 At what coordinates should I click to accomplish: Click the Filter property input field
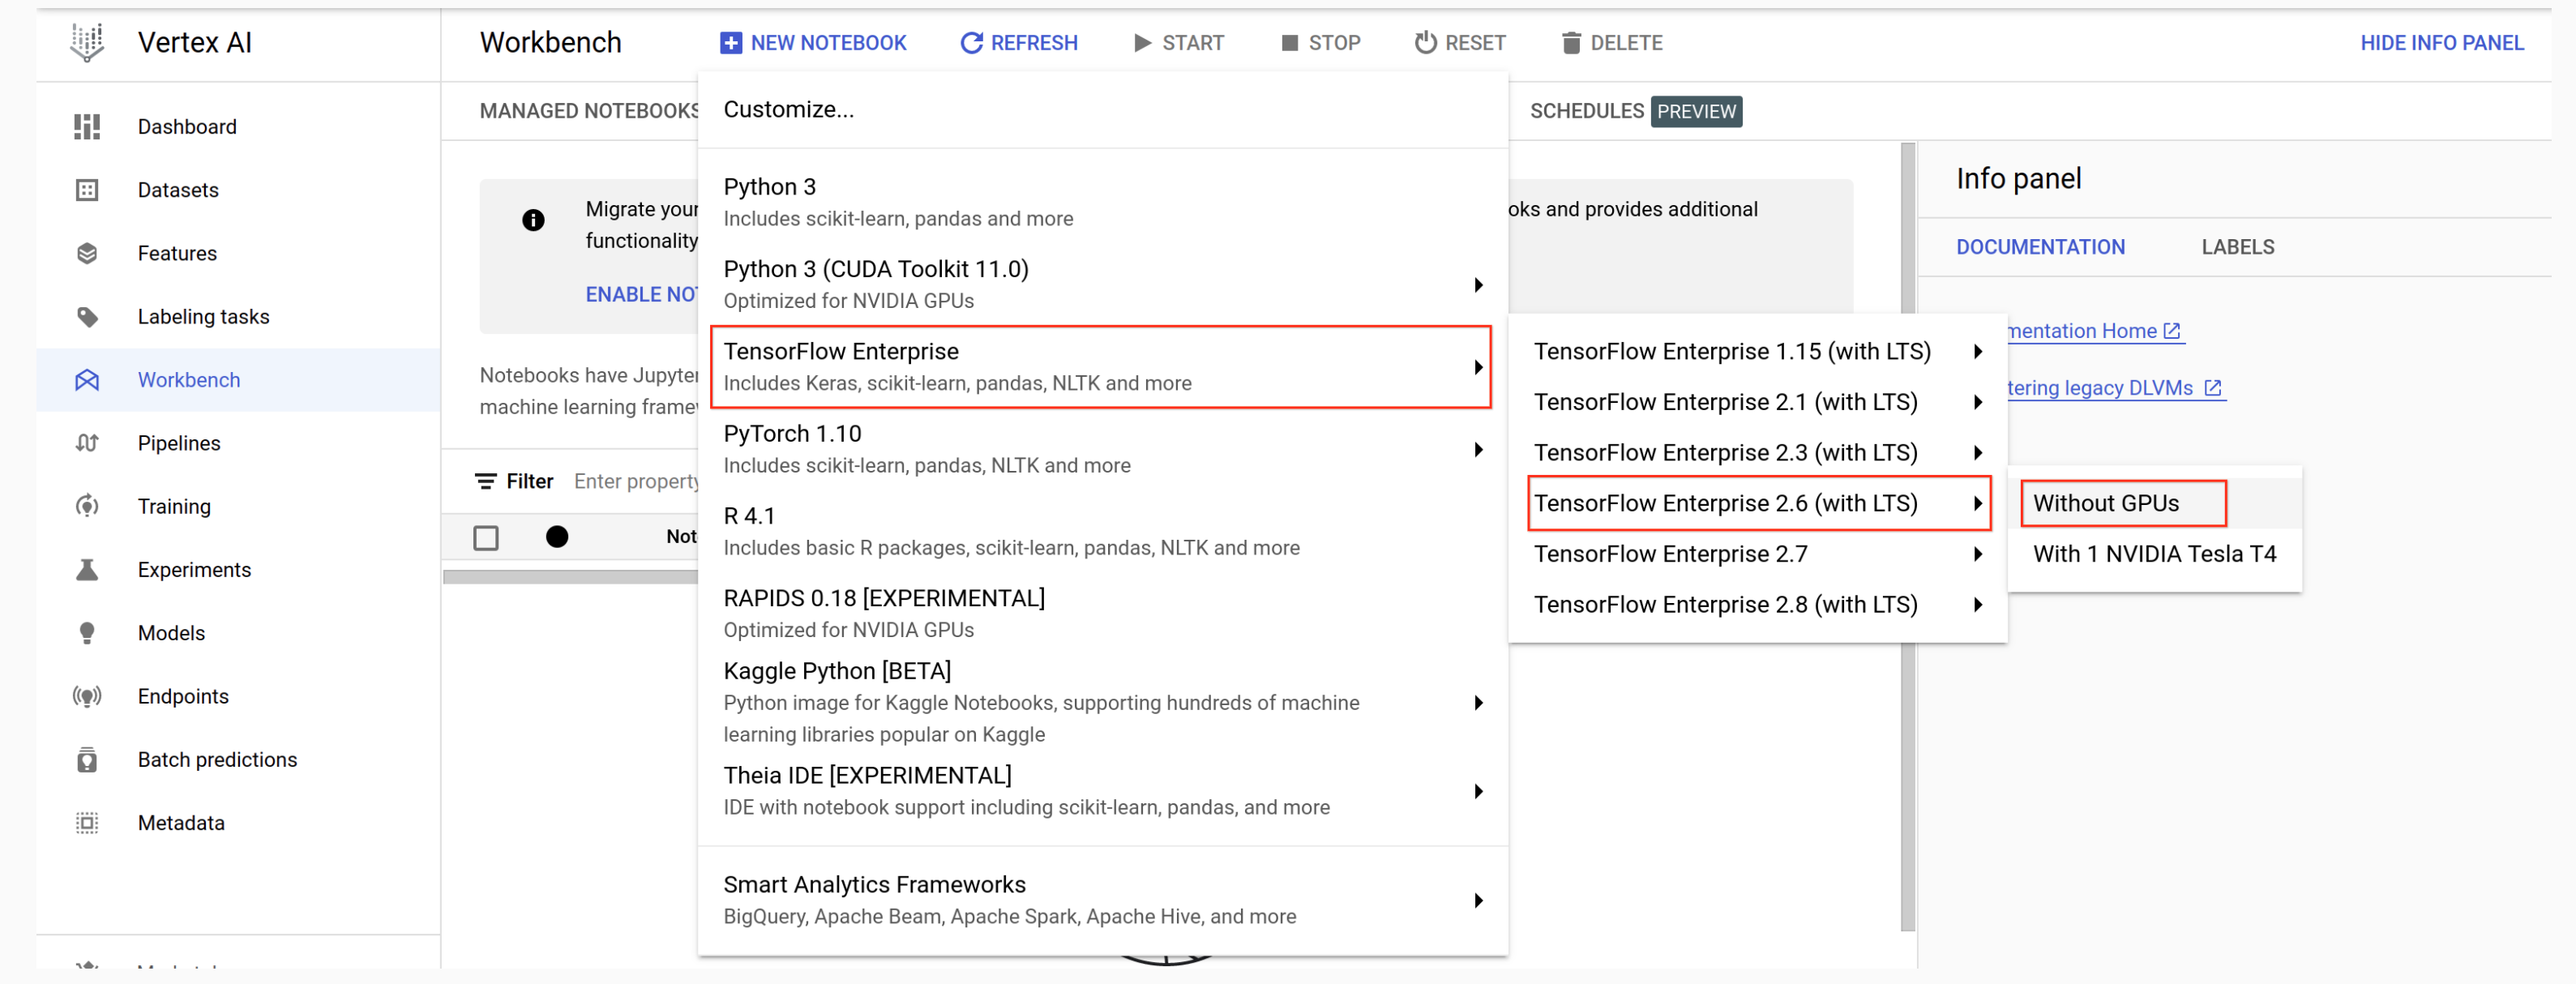(x=636, y=482)
